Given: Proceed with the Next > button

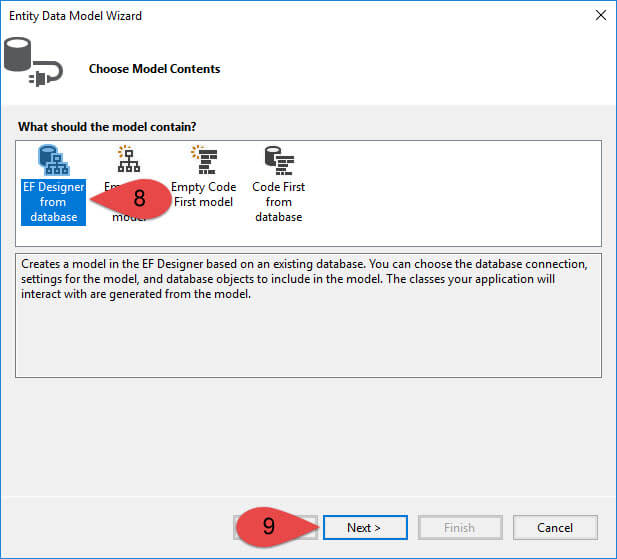Looking at the screenshot, I should tap(364, 527).
